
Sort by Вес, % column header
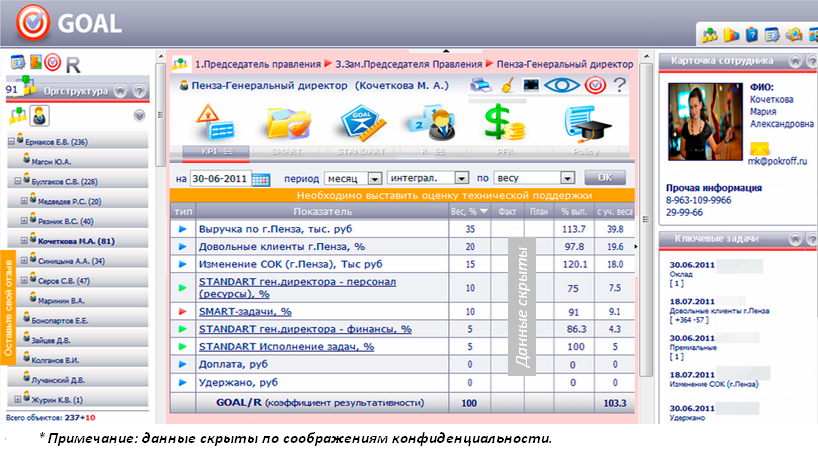point(469,211)
